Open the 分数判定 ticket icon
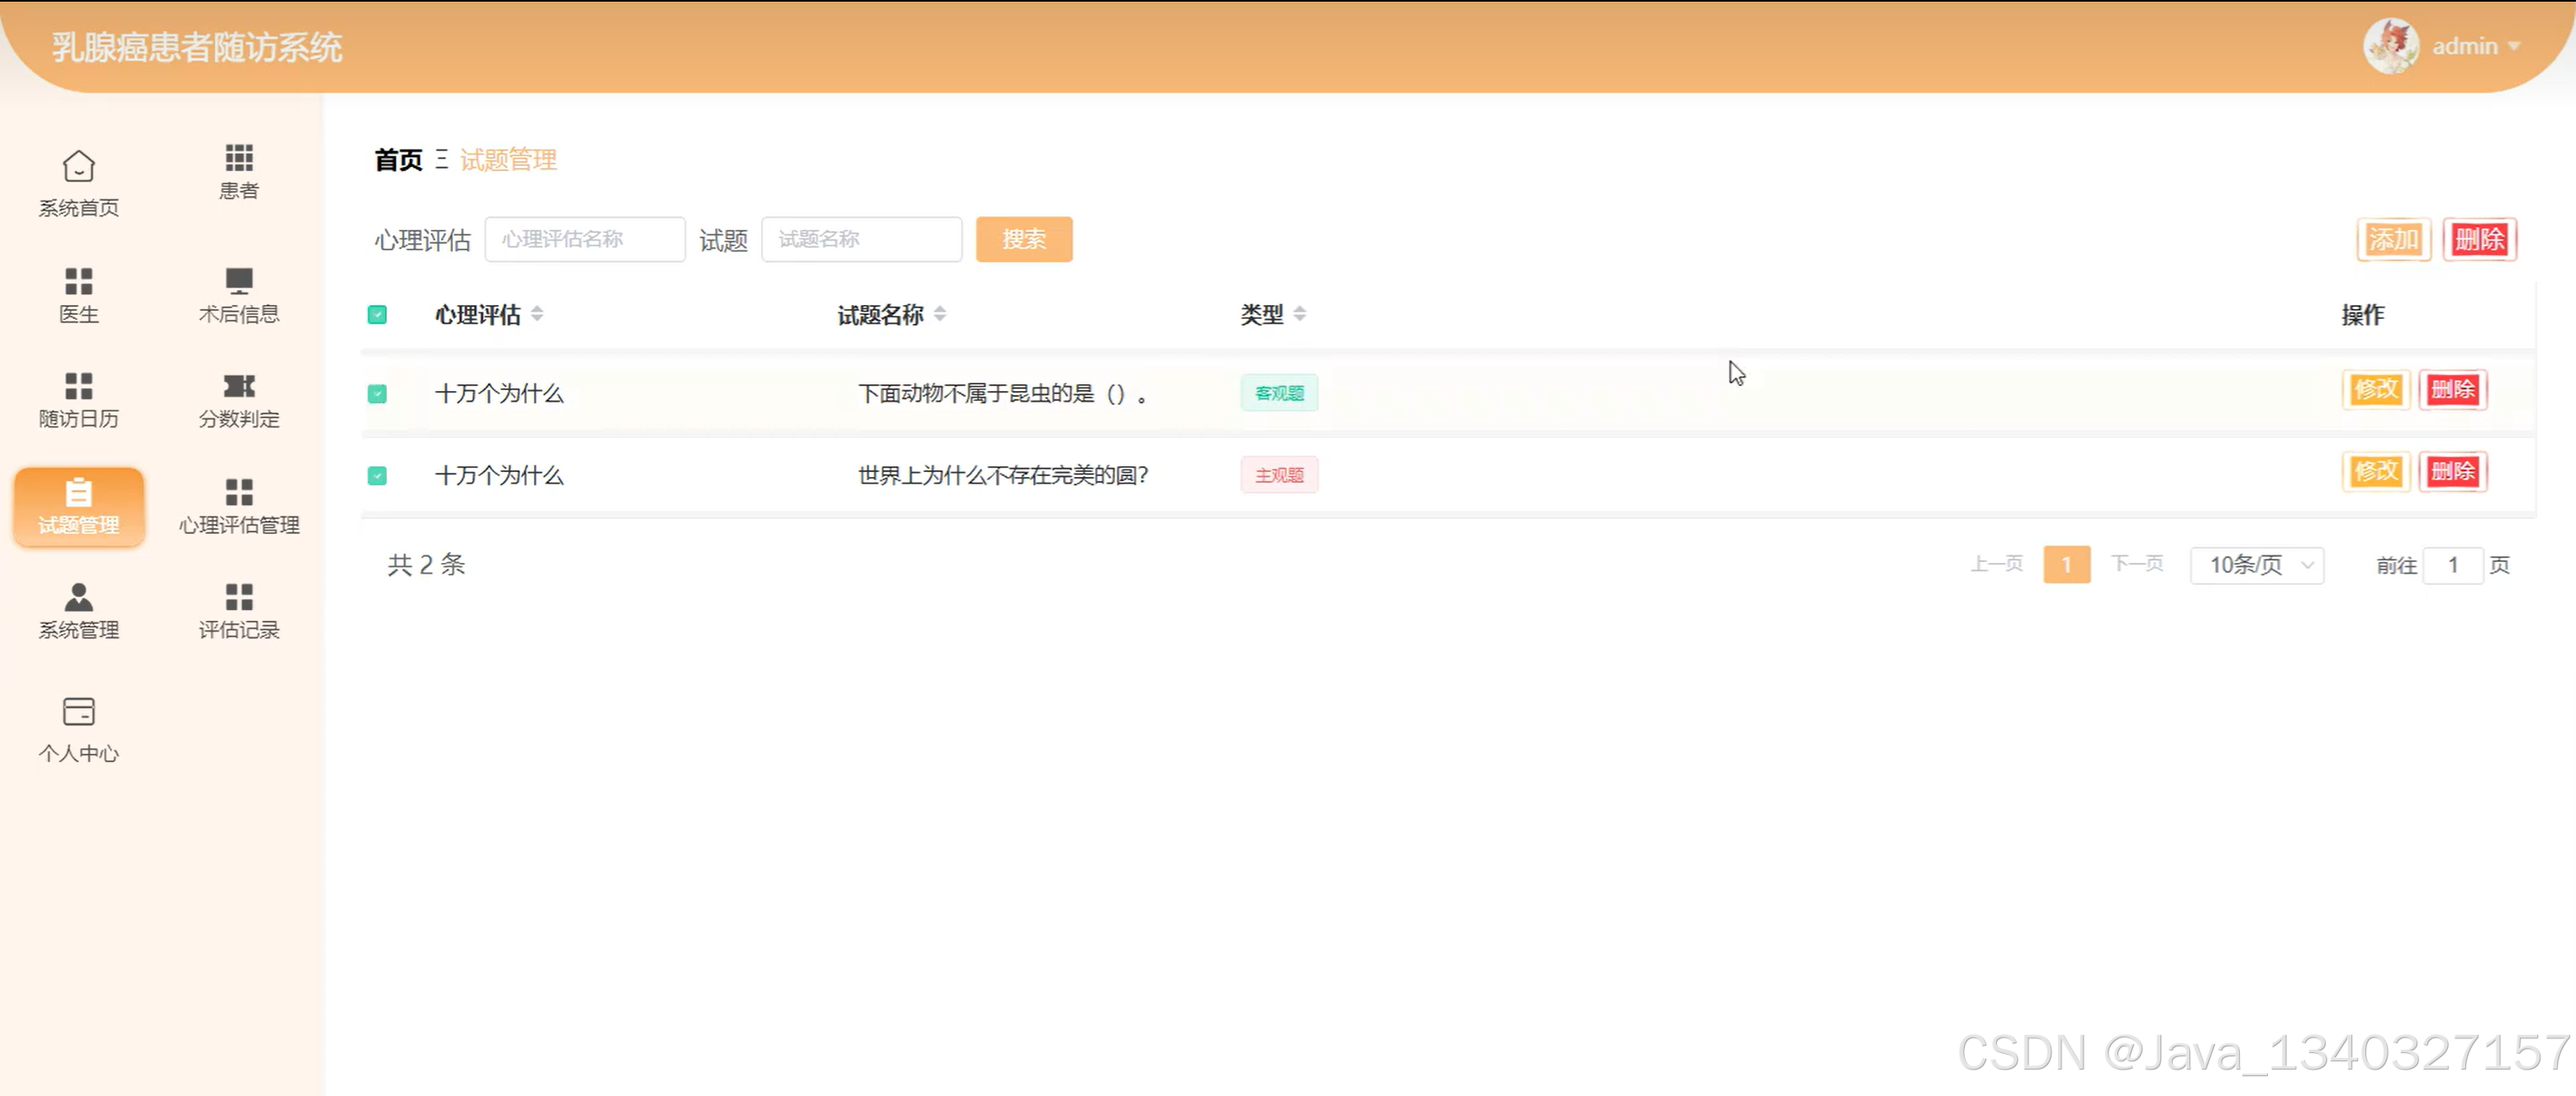 click(239, 386)
